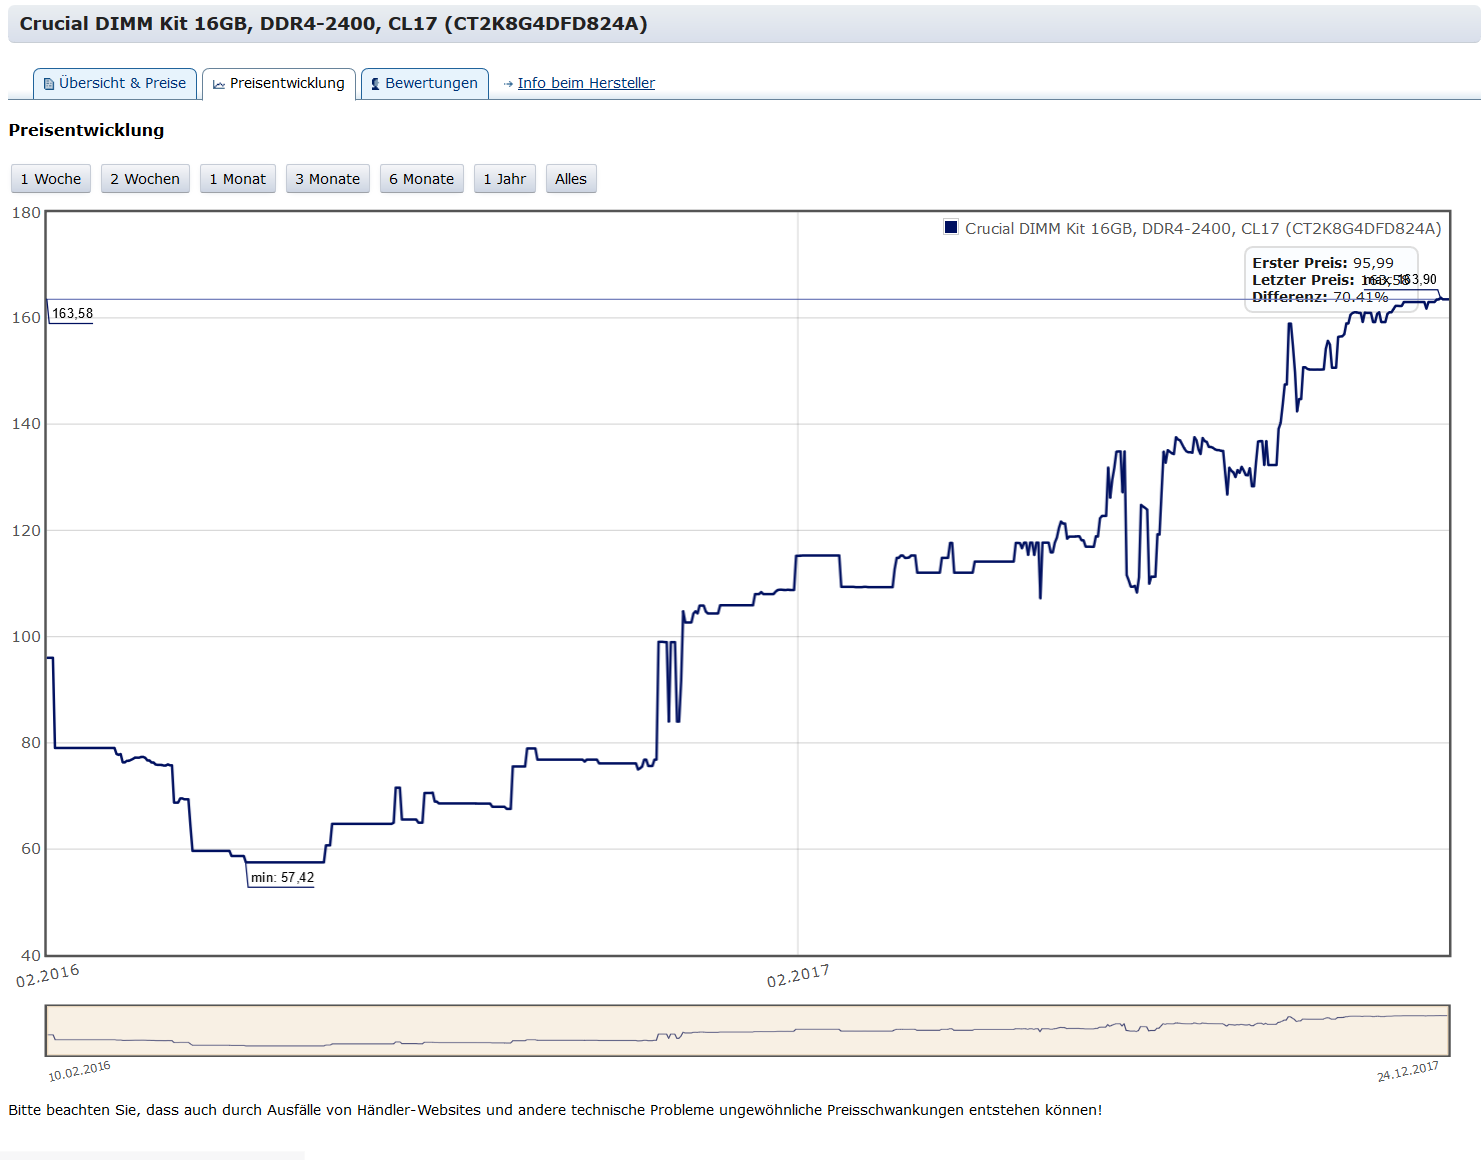This screenshot has height=1160, width=1483.
Task: Show the Alles full price history
Action: (571, 179)
